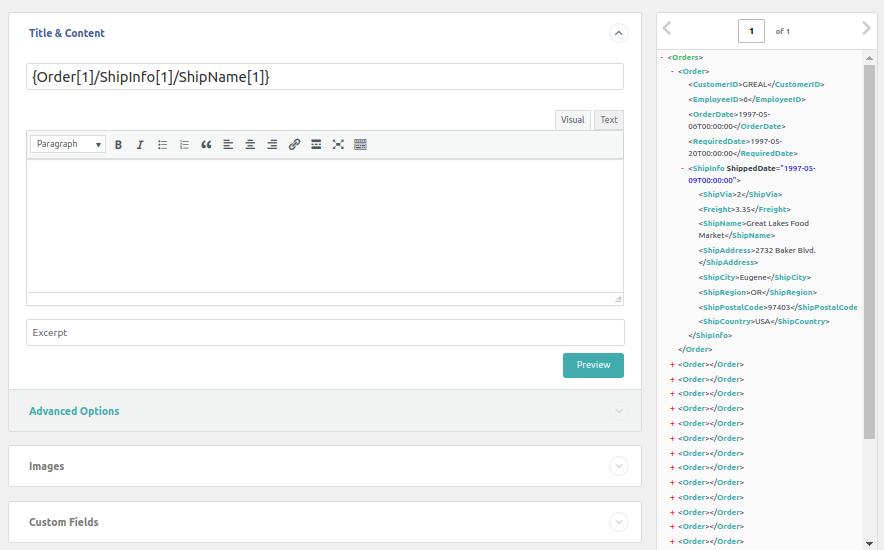Image resolution: width=884 pixels, height=550 pixels.
Task: Expand the first collapsed Order node
Action: pyautogui.click(x=673, y=365)
